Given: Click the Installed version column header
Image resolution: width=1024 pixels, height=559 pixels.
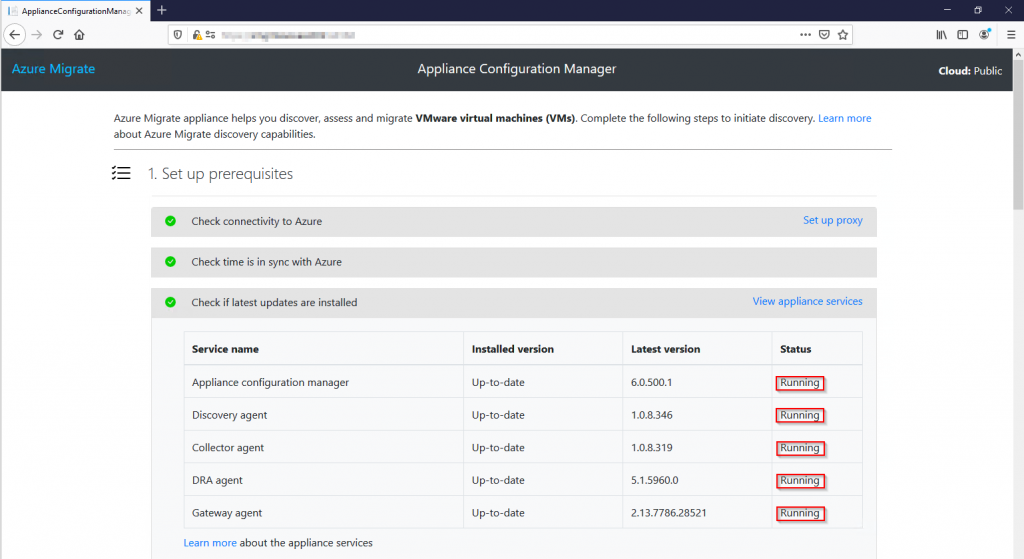Looking at the screenshot, I should [x=513, y=349].
